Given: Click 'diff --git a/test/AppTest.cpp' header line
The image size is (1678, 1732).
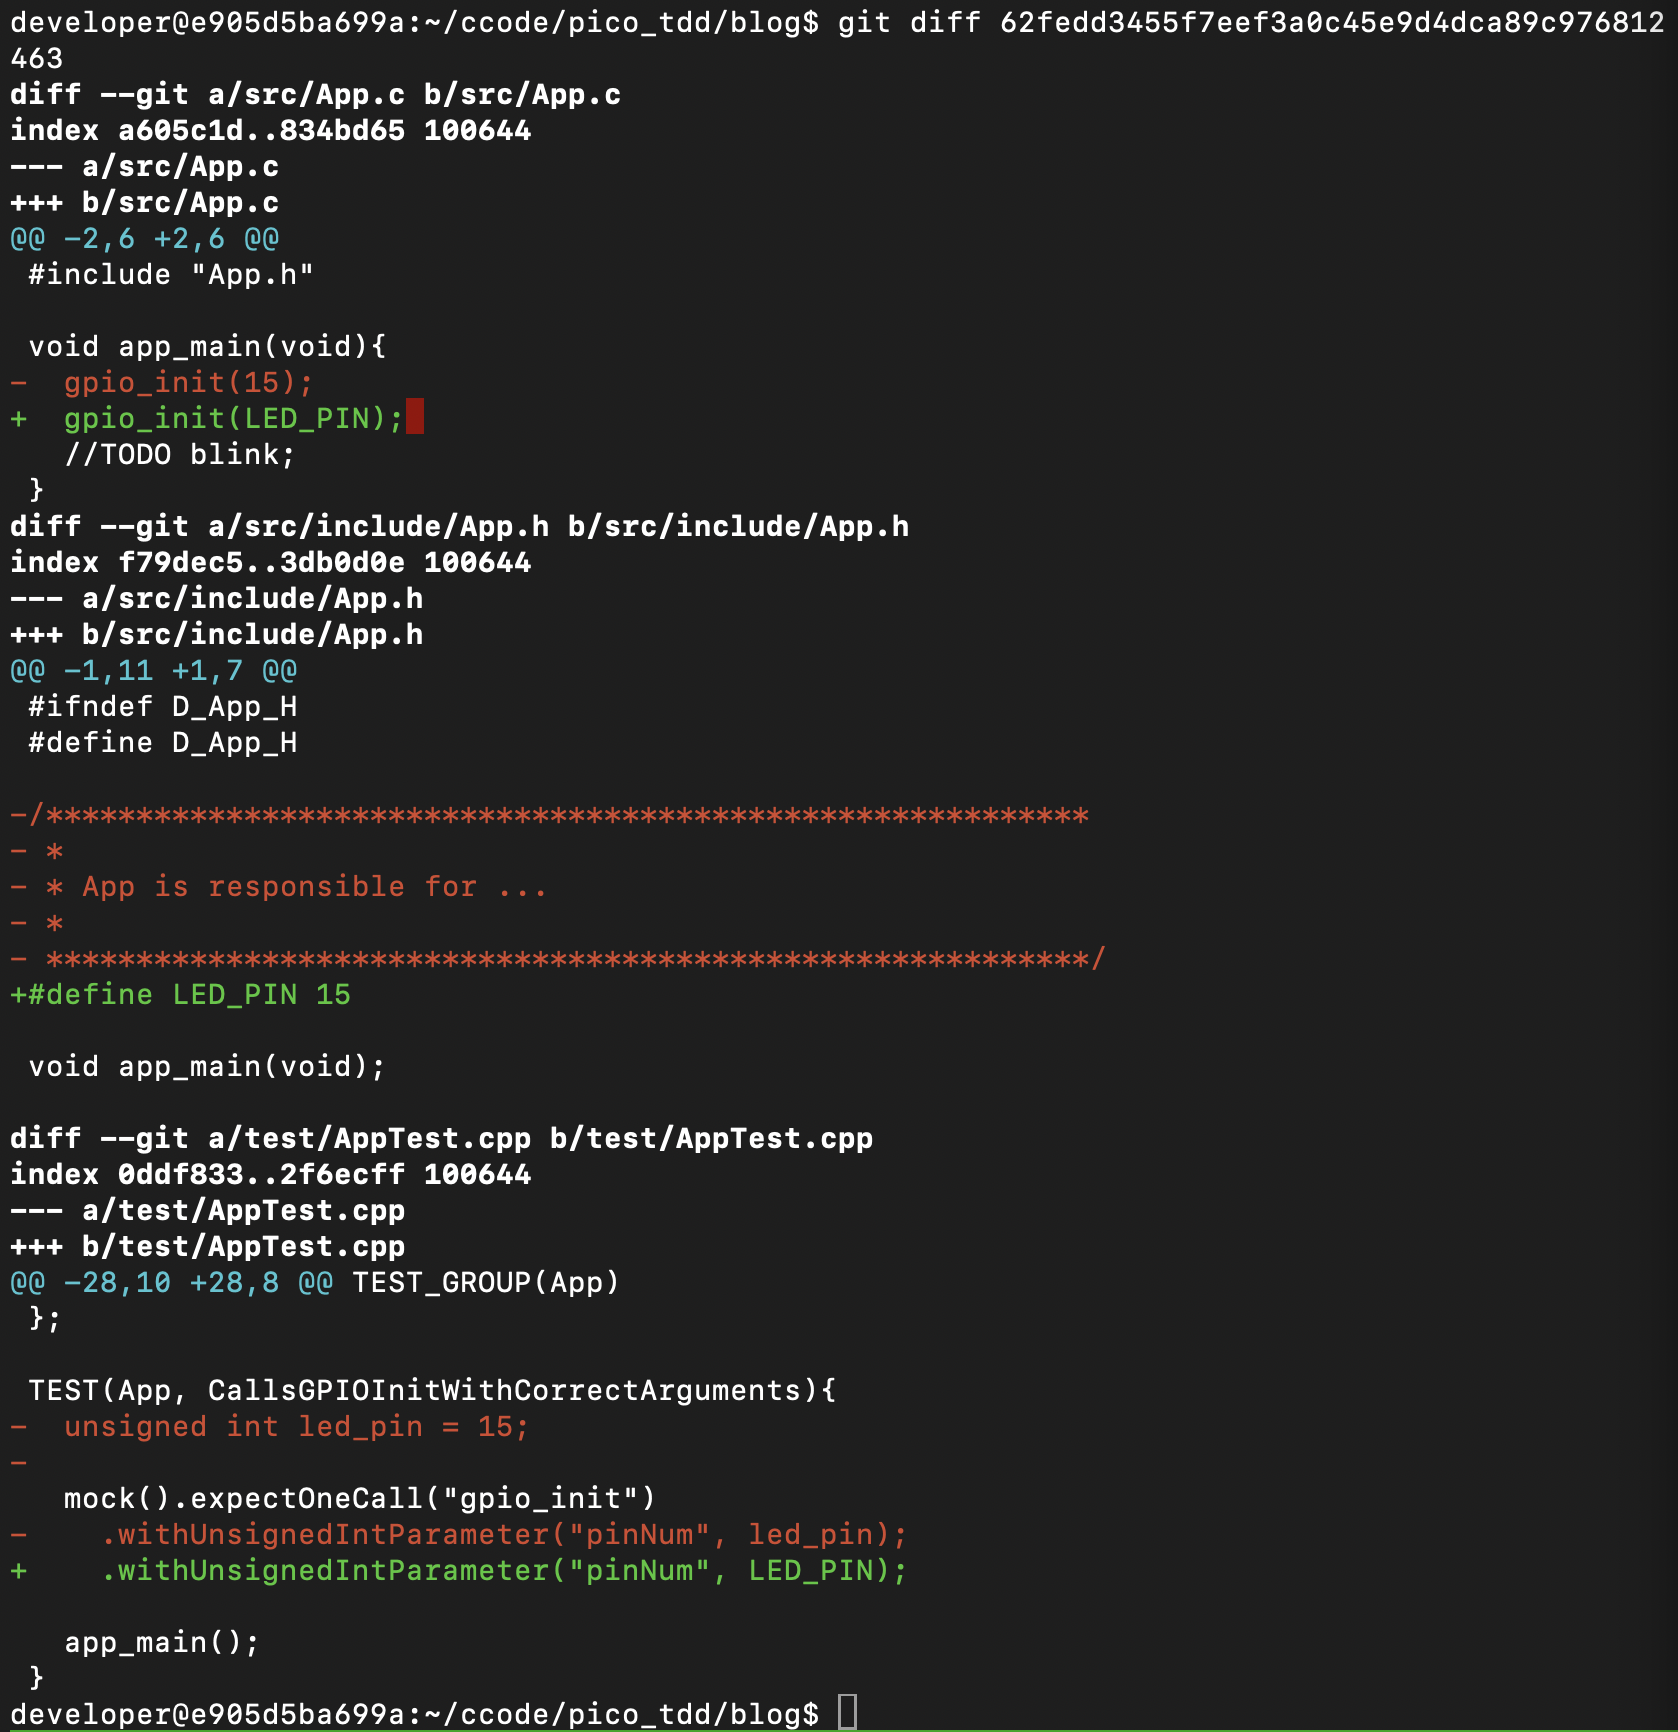Looking at the screenshot, I should (x=442, y=1139).
